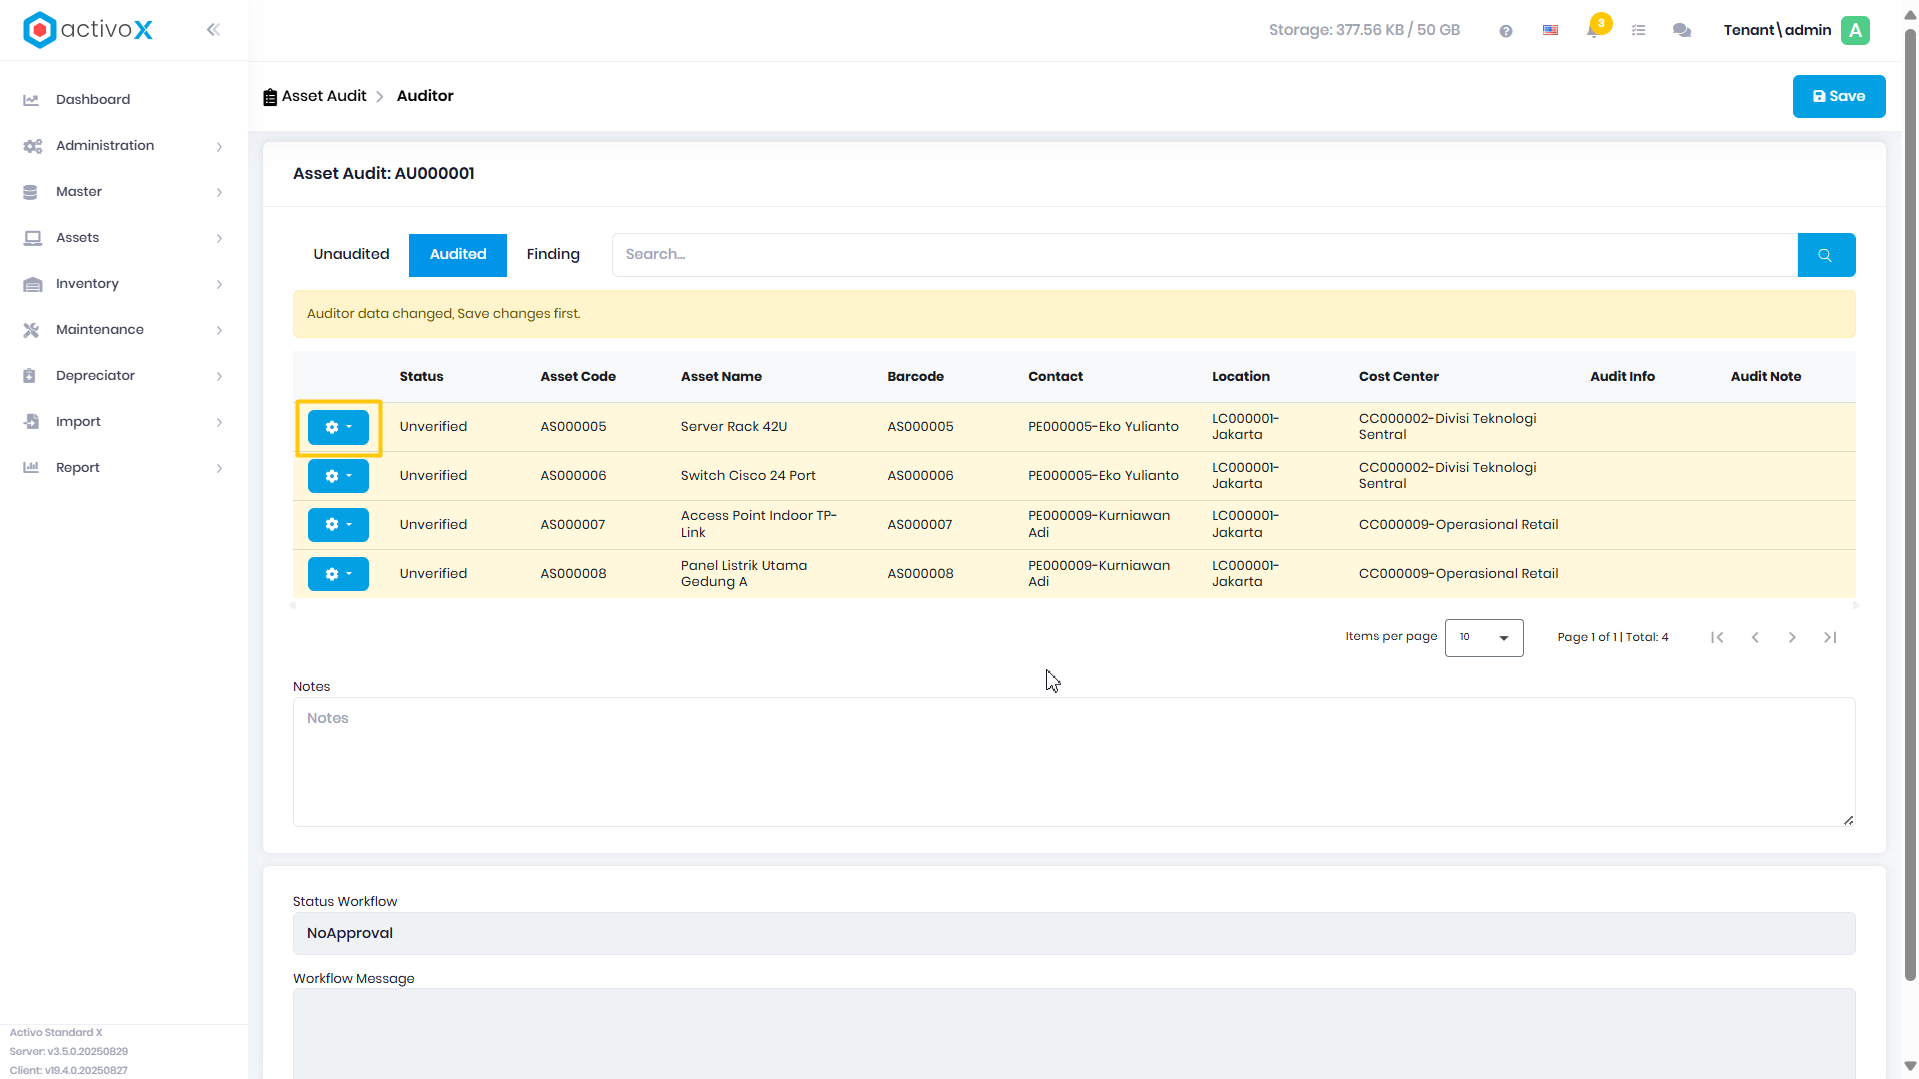Viewport: 1919px width, 1079px height.
Task: Click the search magnifier button
Action: click(1826, 255)
